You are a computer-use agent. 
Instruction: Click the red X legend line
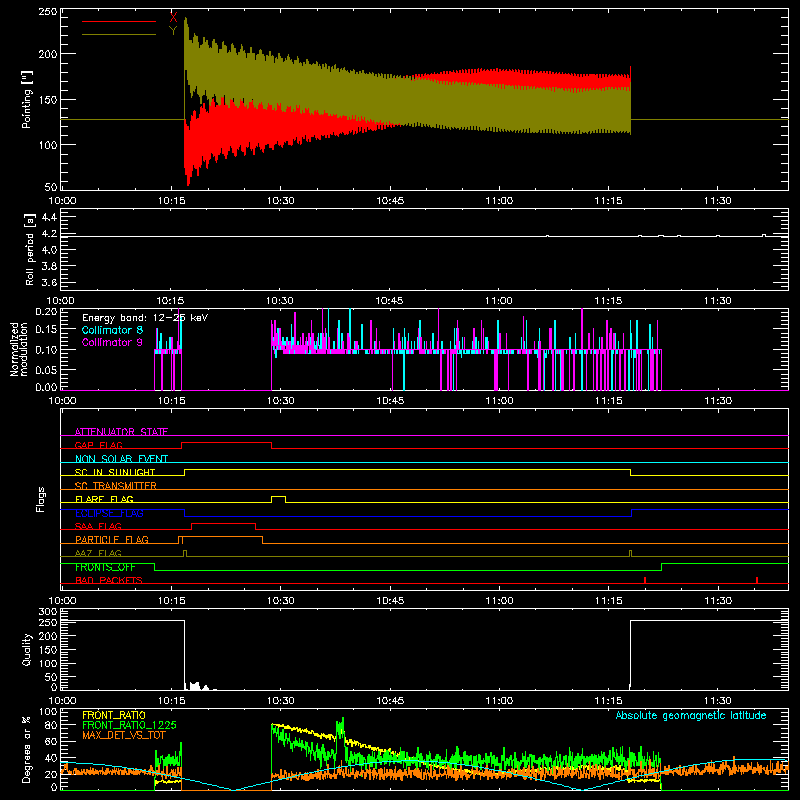click(x=119, y=21)
